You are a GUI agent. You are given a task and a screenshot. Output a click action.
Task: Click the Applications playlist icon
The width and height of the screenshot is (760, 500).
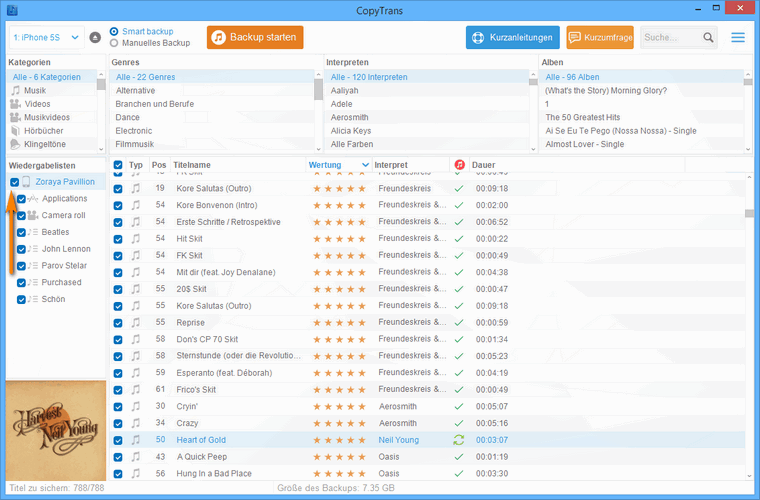pyautogui.click(x=33, y=199)
